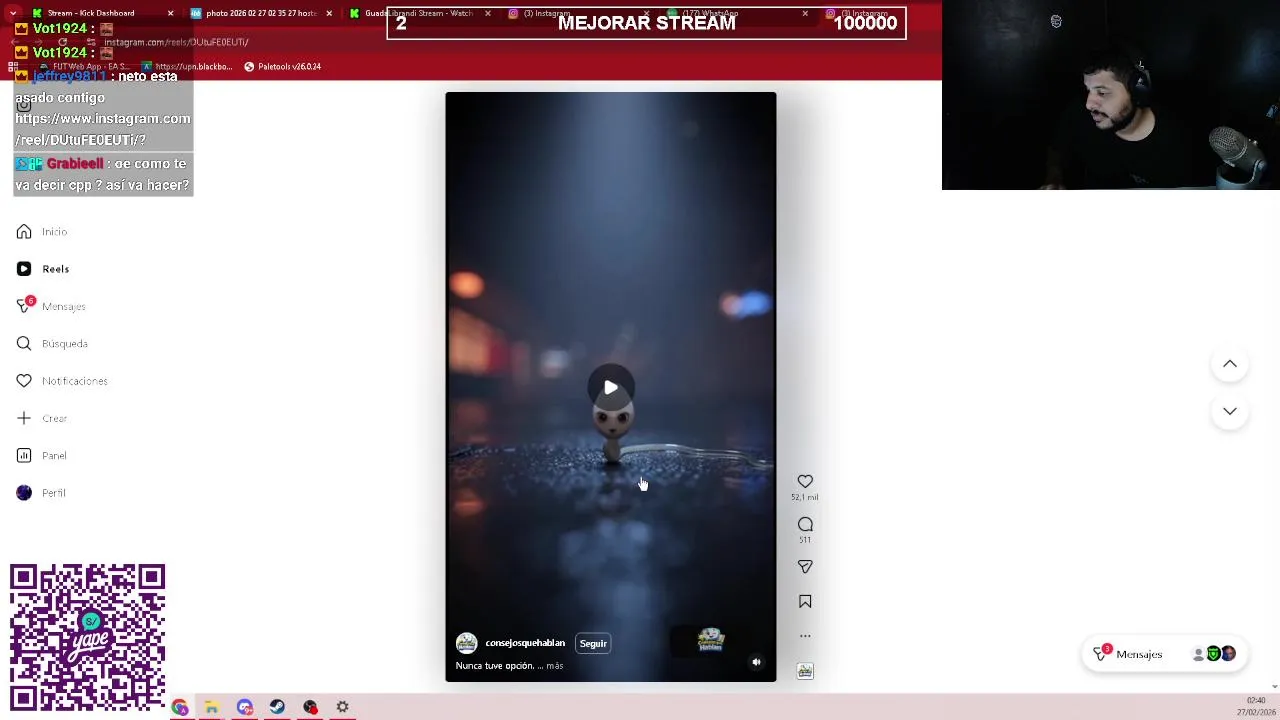This screenshot has width=1280, height=720.
Task: Click the 52,1 mil likes count
Action: pos(805,497)
